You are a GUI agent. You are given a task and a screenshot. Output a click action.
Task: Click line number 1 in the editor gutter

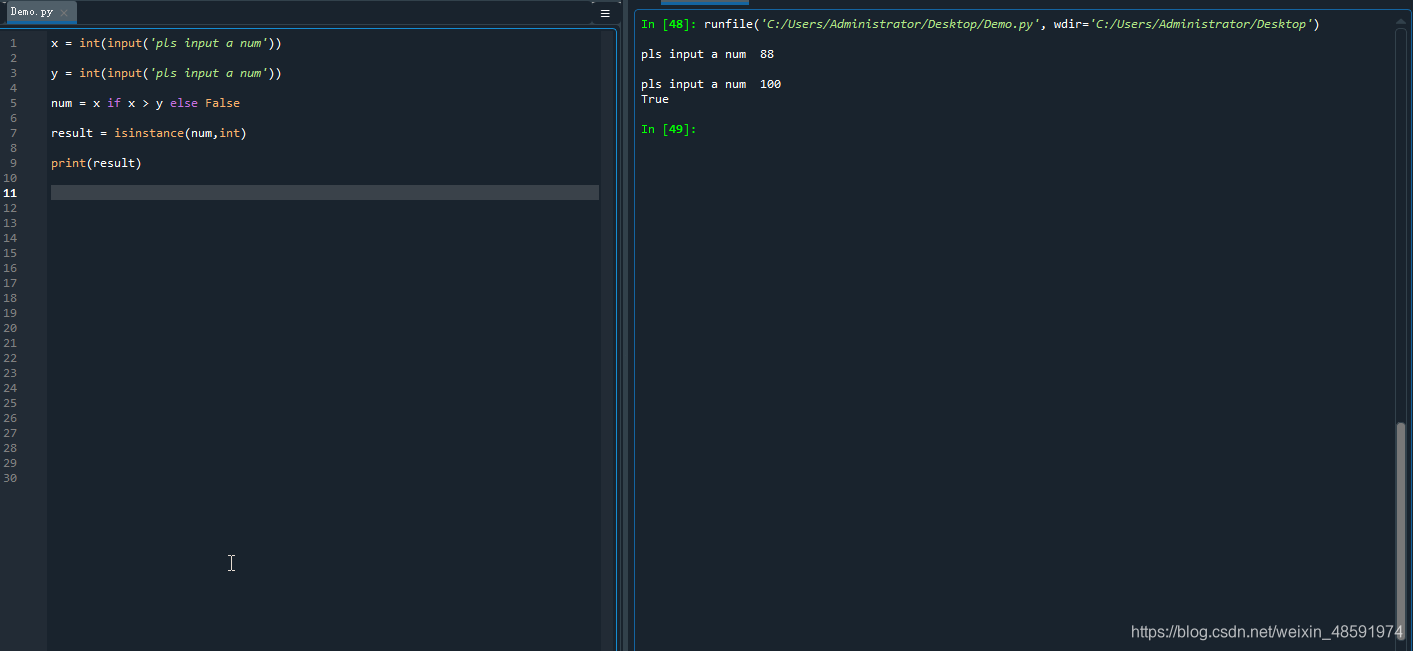11,43
